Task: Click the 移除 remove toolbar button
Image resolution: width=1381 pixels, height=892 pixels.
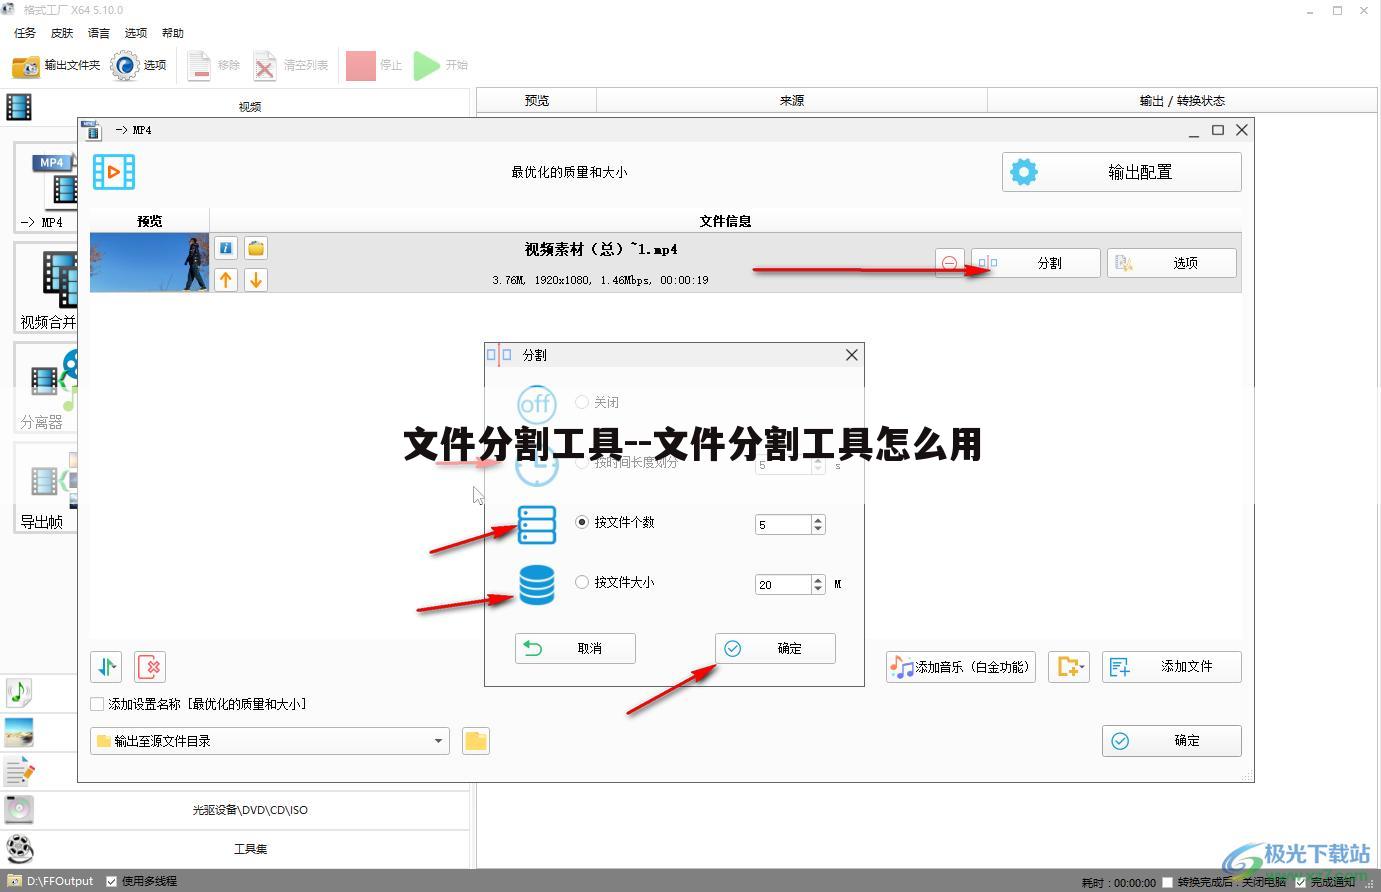Action: (213, 66)
